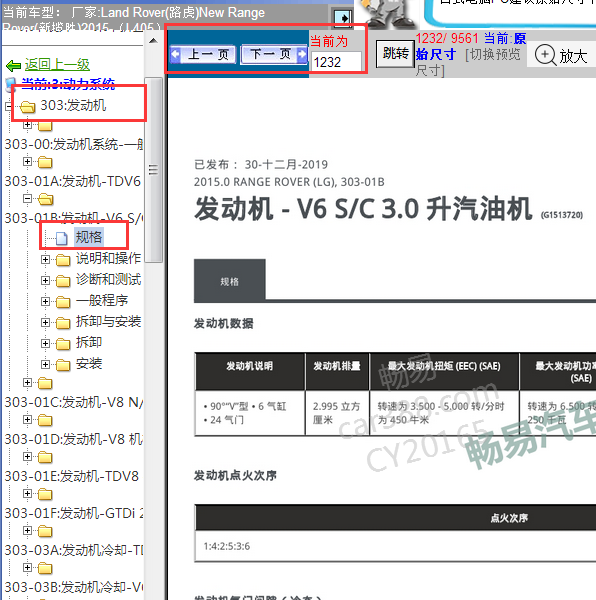This screenshot has height=600, width=596.
Task: Expand the 303-03A:发动机冷却 node
Action: [27, 530]
